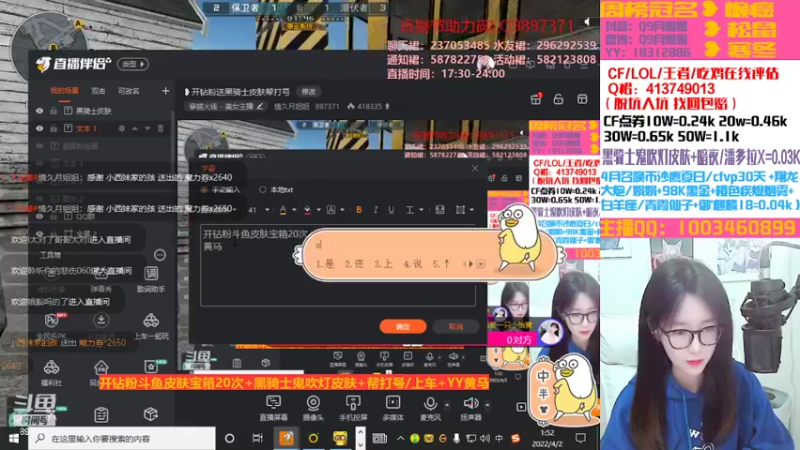Go to next IME candidate page arrow

coord(471,264)
